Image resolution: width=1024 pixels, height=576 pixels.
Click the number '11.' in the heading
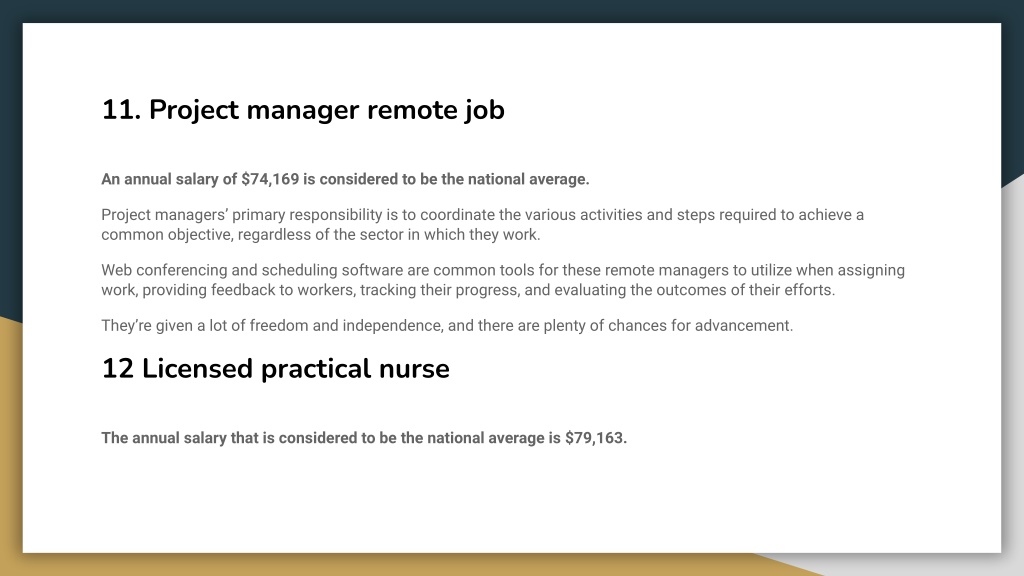click(x=121, y=110)
